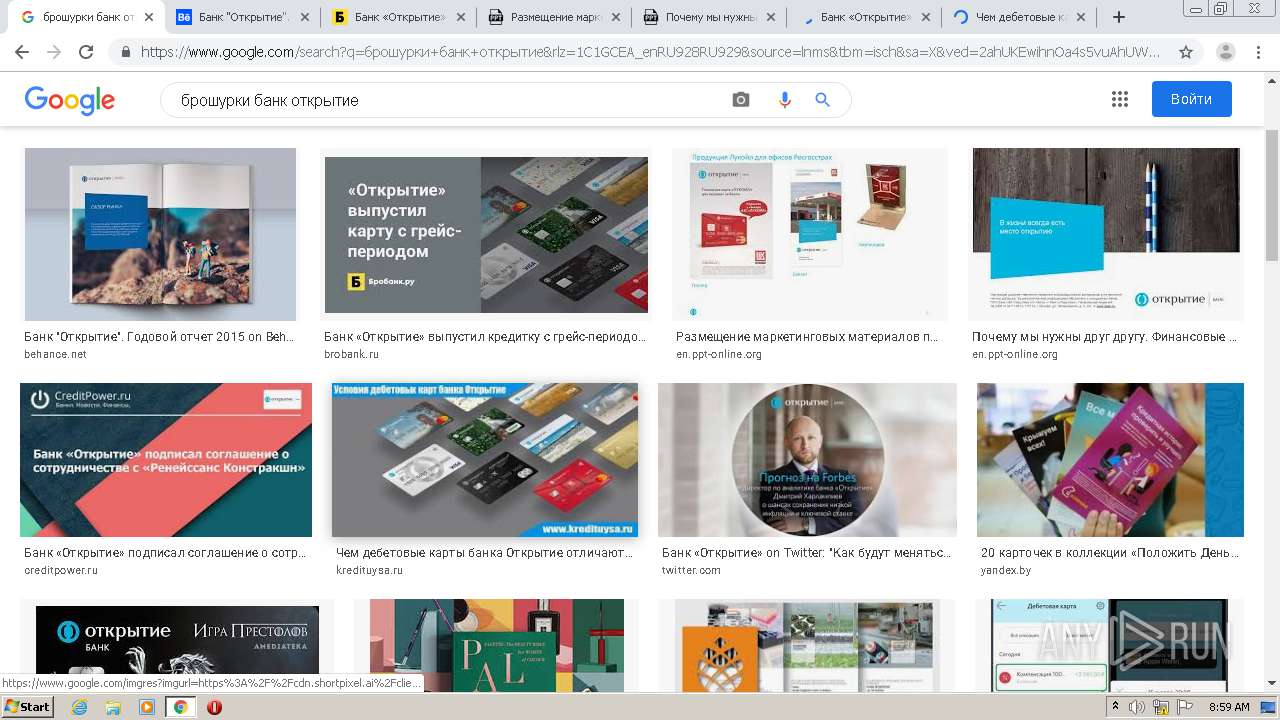Open Почему мы нужны друг другу image
This screenshot has width=1280, height=720.
1106,234
